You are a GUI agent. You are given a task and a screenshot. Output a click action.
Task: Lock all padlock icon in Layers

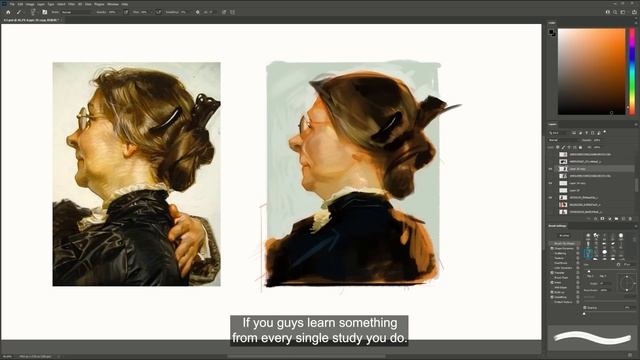[x=580, y=147]
